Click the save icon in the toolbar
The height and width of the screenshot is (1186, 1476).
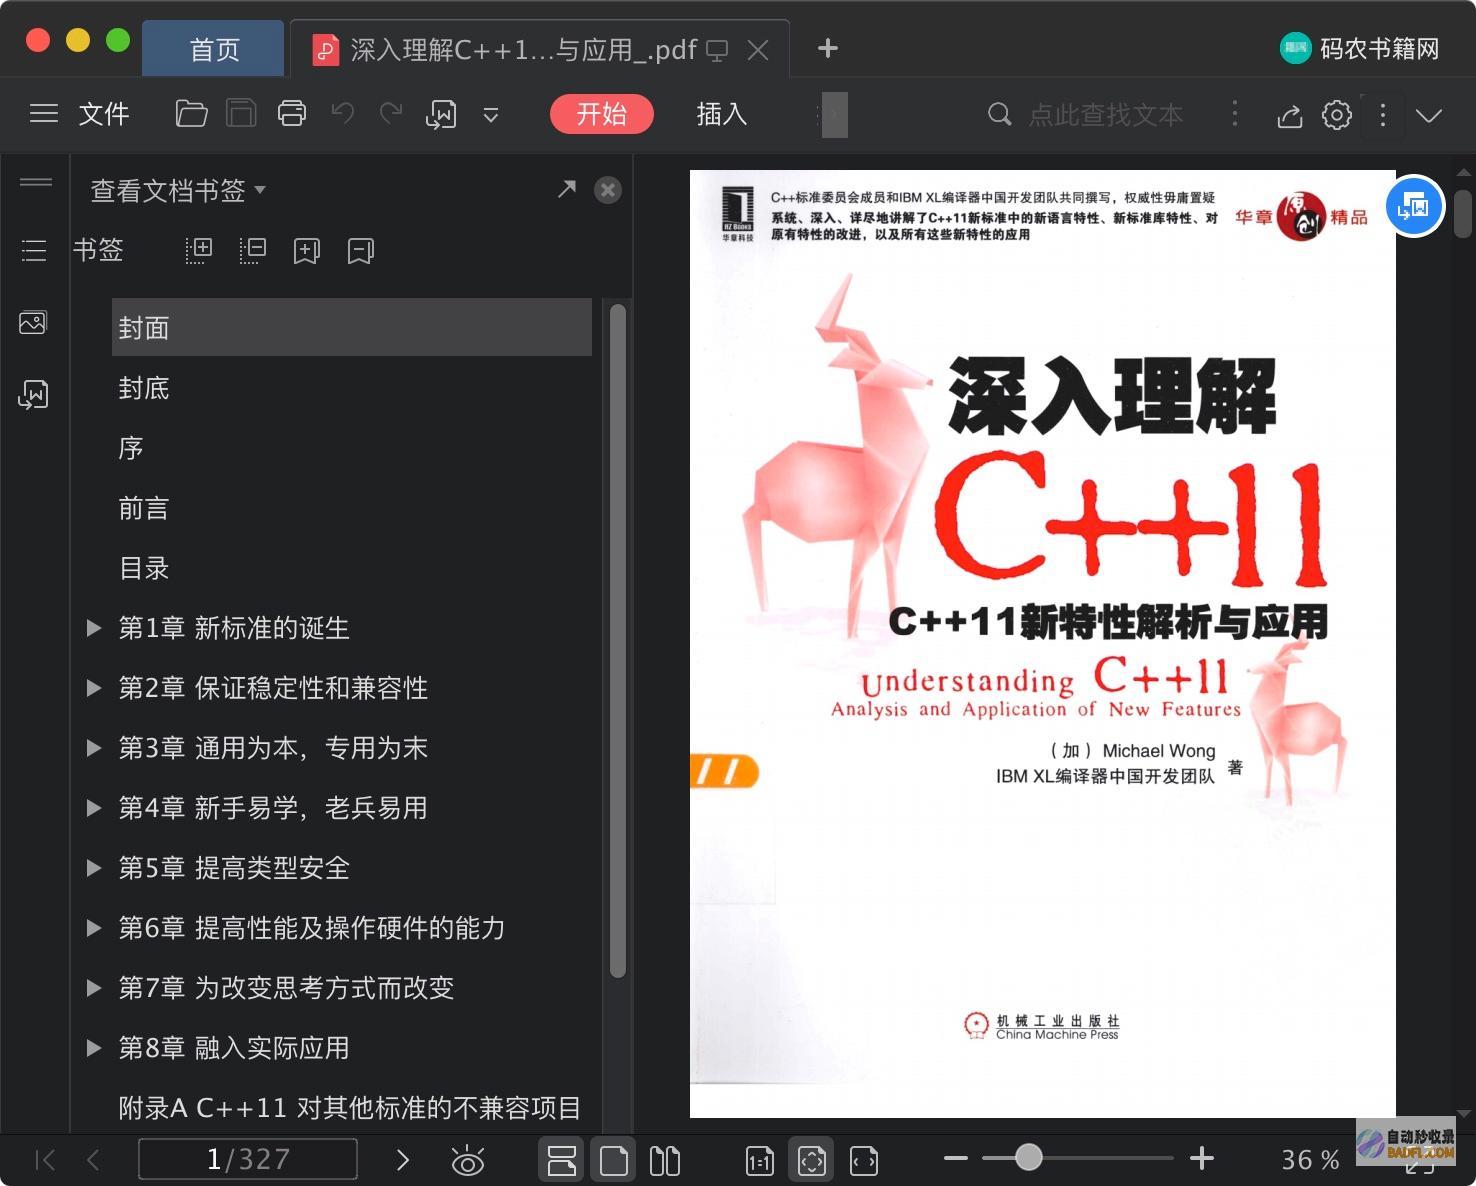click(241, 114)
